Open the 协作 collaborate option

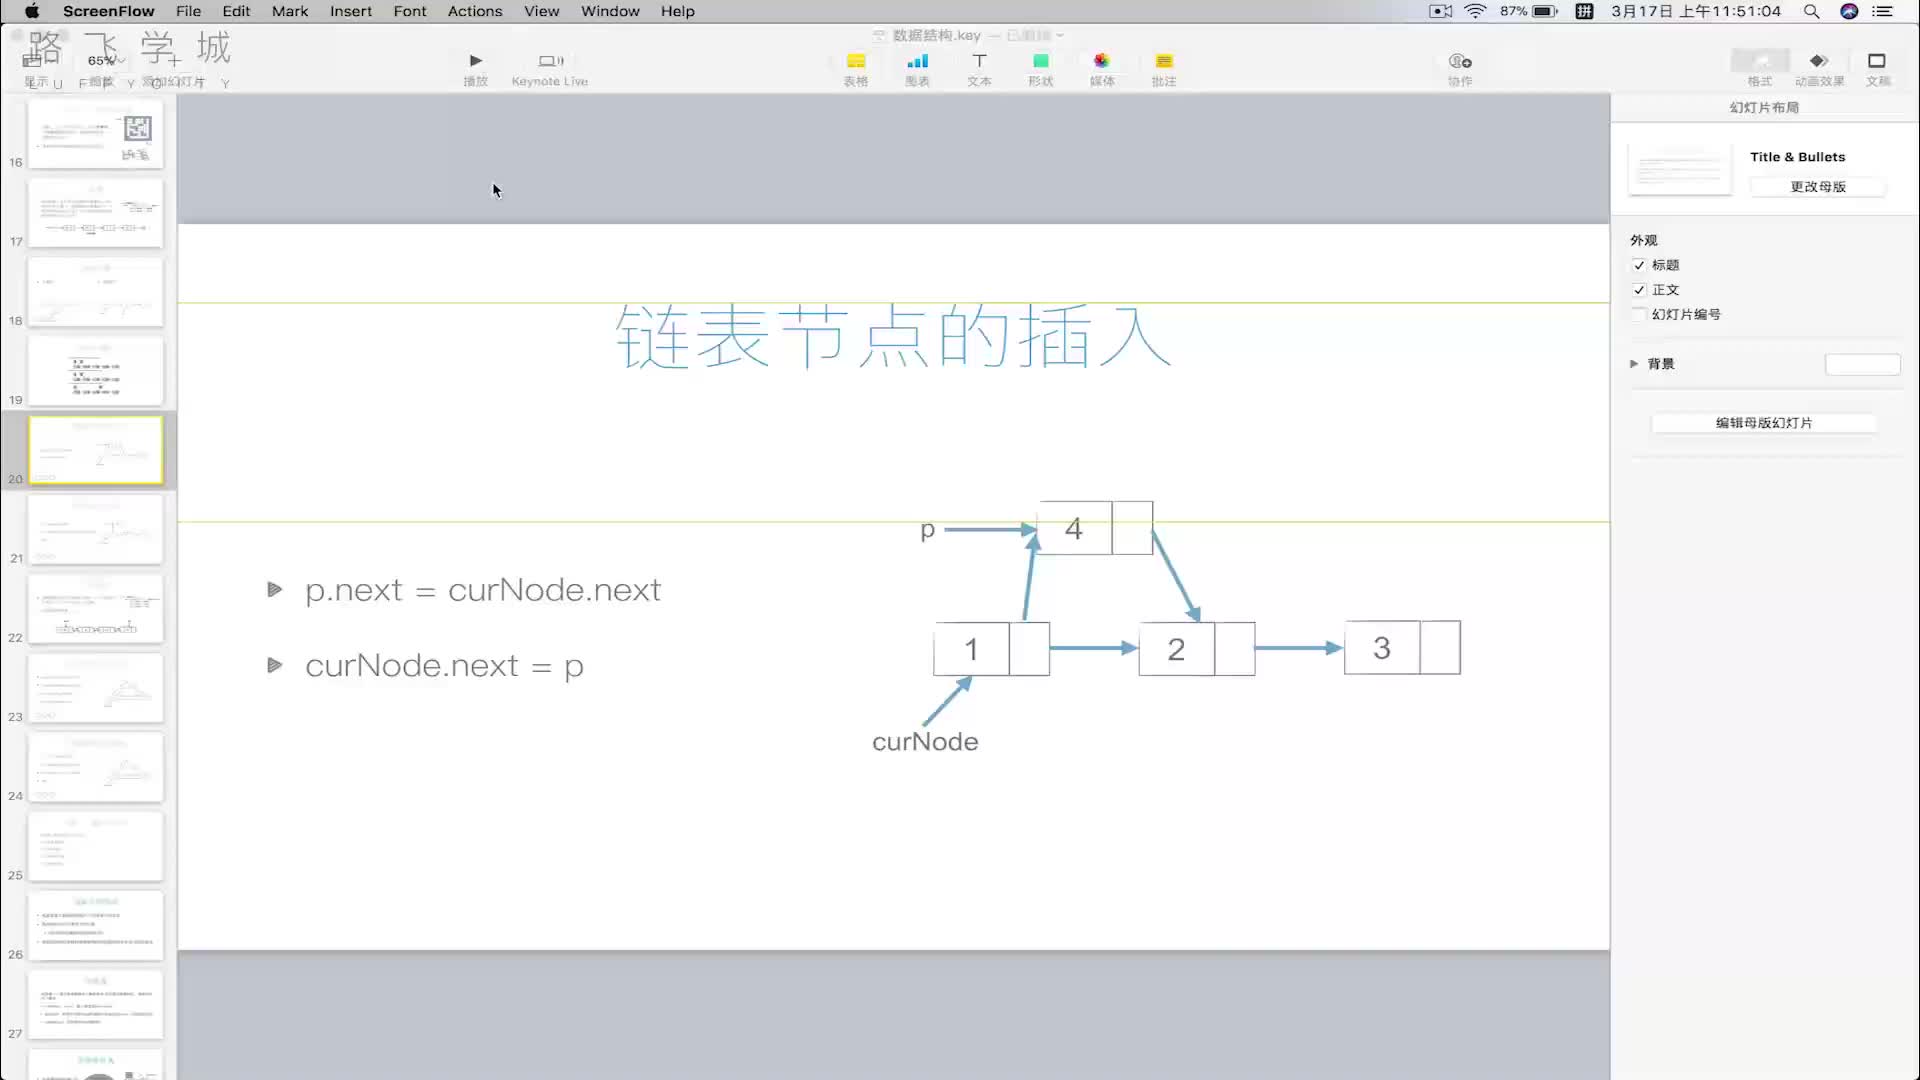click(1460, 68)
